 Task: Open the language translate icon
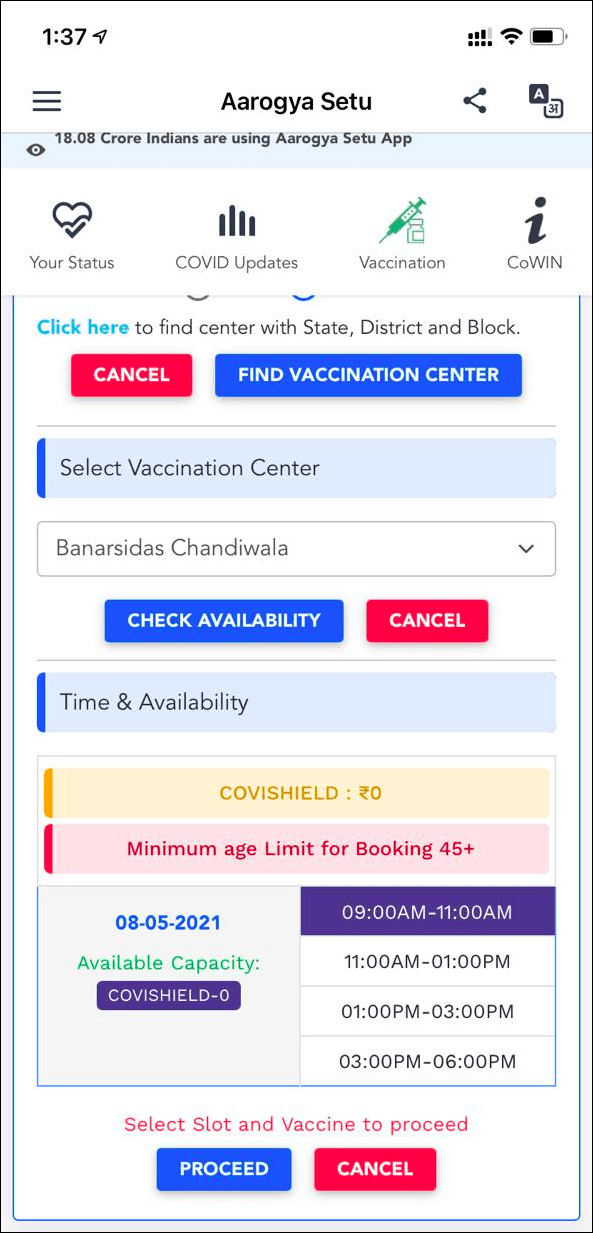[x=546, y=101]
